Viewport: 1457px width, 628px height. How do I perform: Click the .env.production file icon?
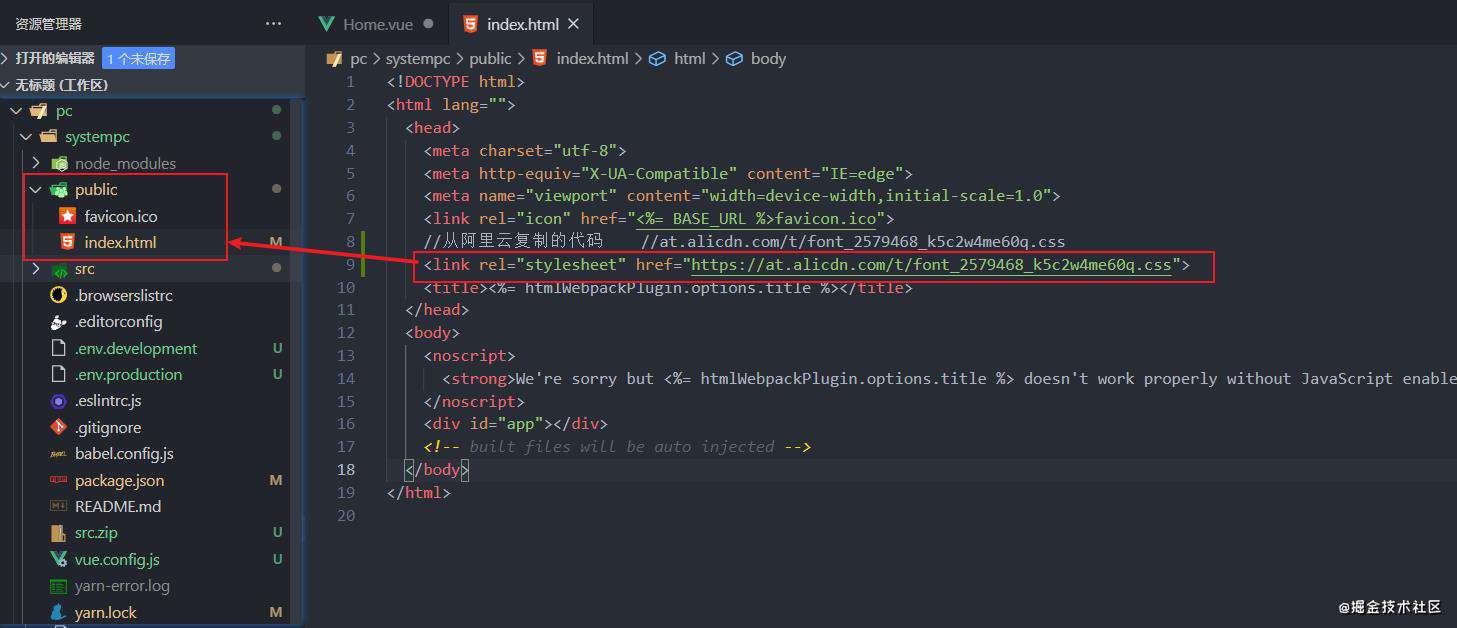pyautogui.click(x=58, y=374)
